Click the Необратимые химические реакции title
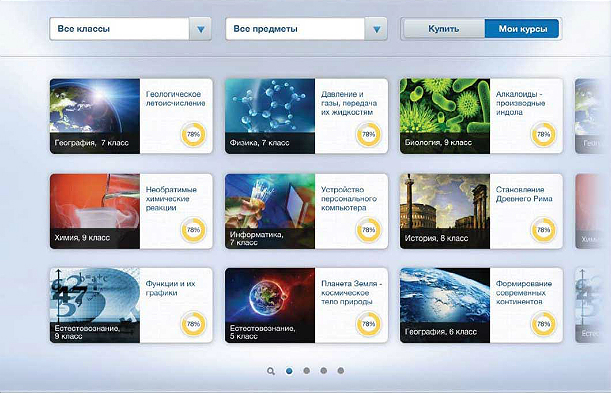611x393 pixels. coord(171,199)
